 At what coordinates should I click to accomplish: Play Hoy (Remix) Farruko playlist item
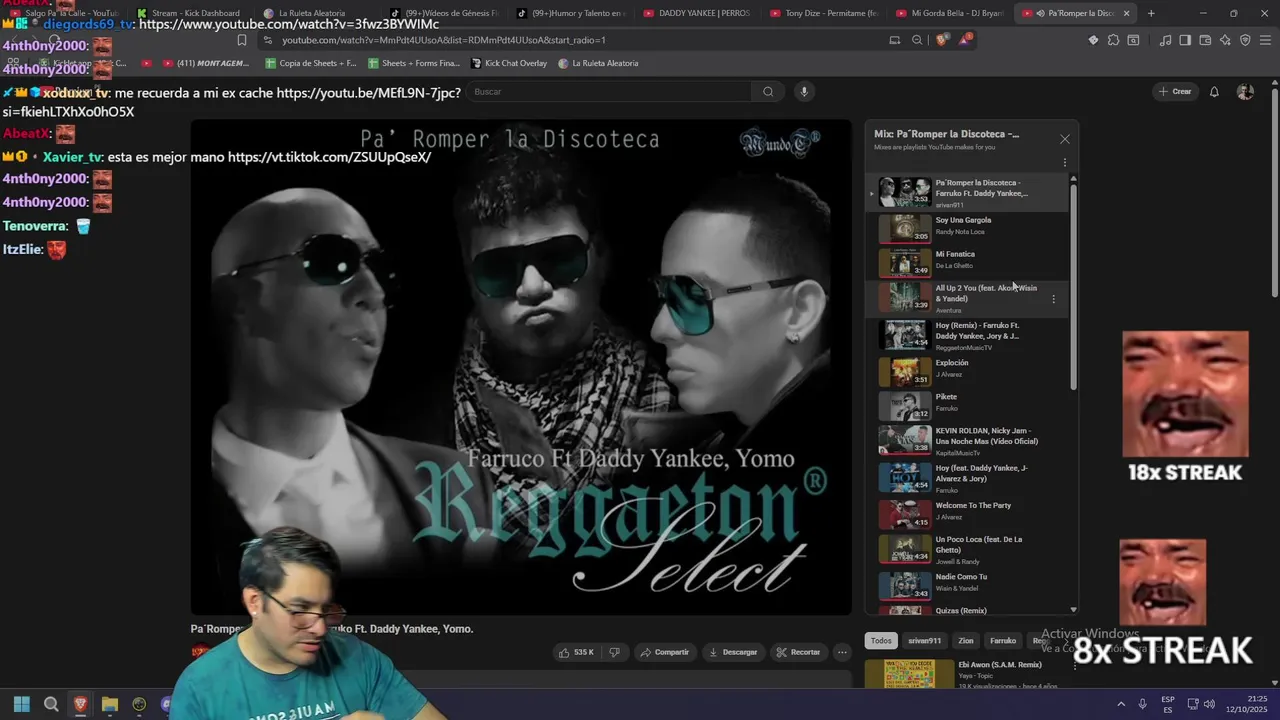coord(967,335)
